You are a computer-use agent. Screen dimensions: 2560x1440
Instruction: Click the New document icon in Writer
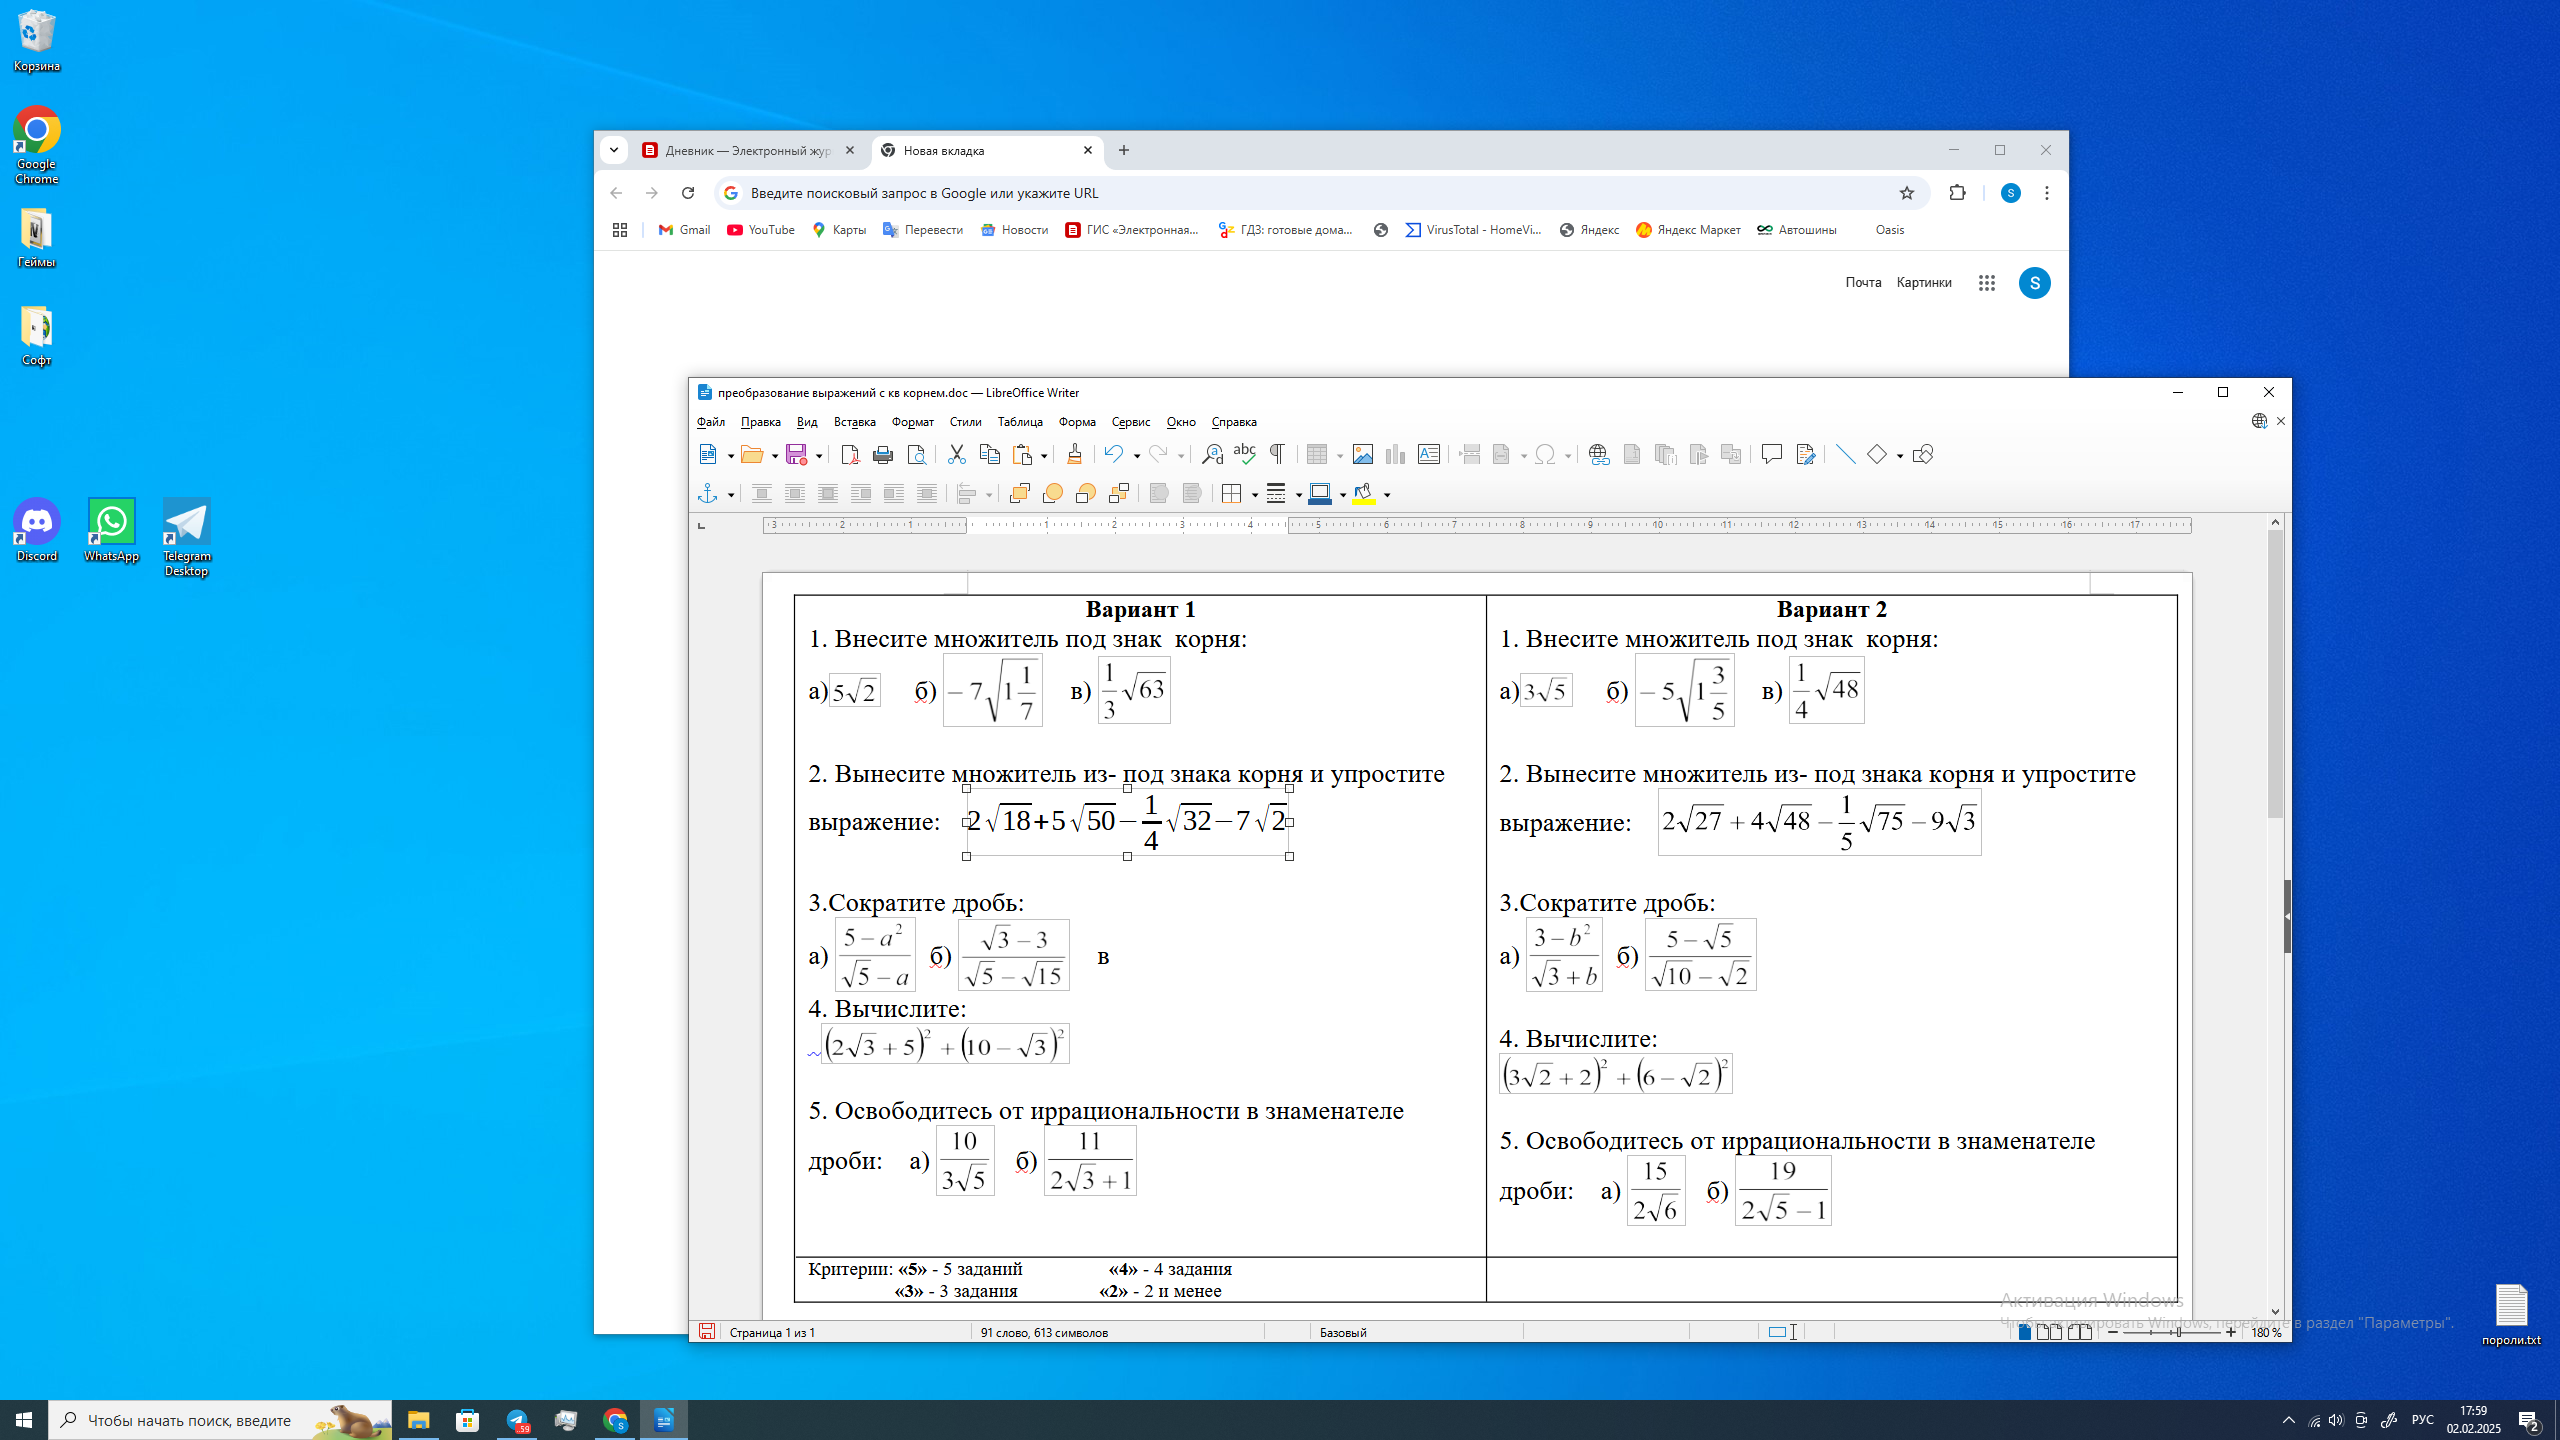[708, 455]
